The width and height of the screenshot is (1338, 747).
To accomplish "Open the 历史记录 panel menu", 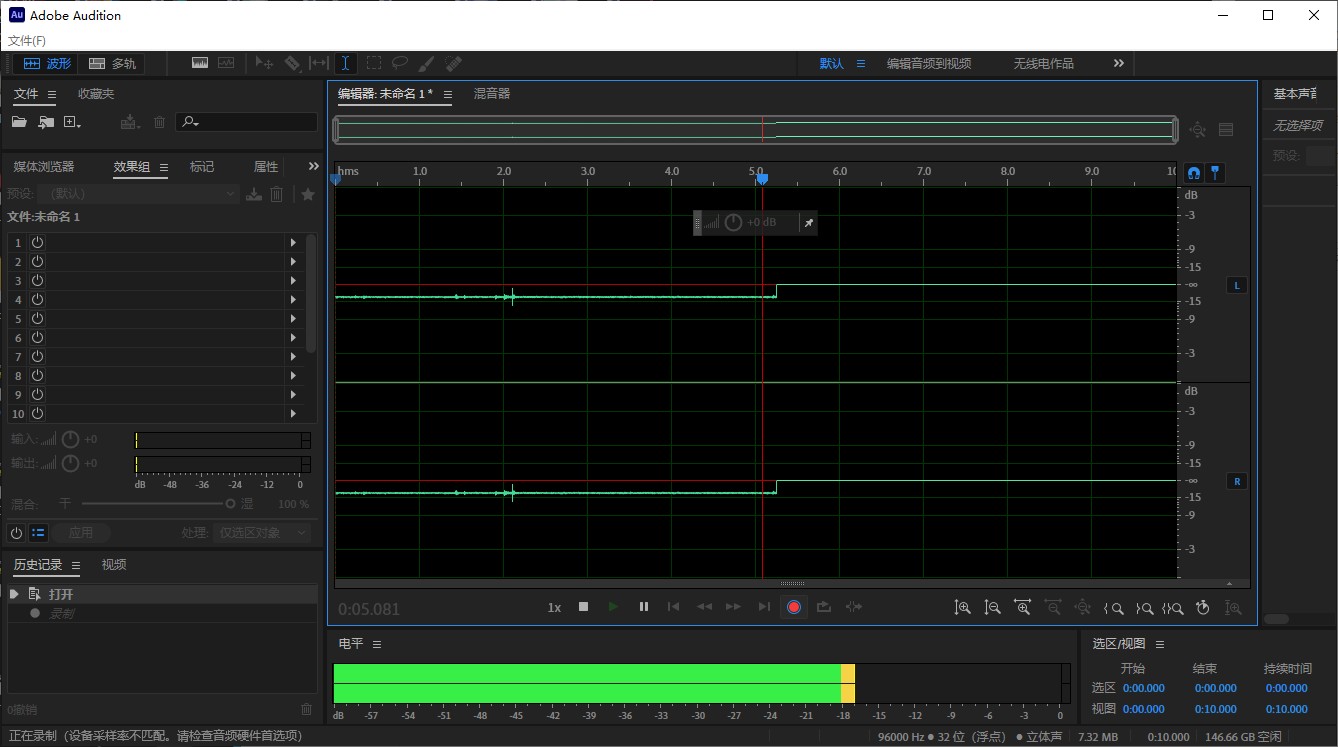I will [76, 565].
